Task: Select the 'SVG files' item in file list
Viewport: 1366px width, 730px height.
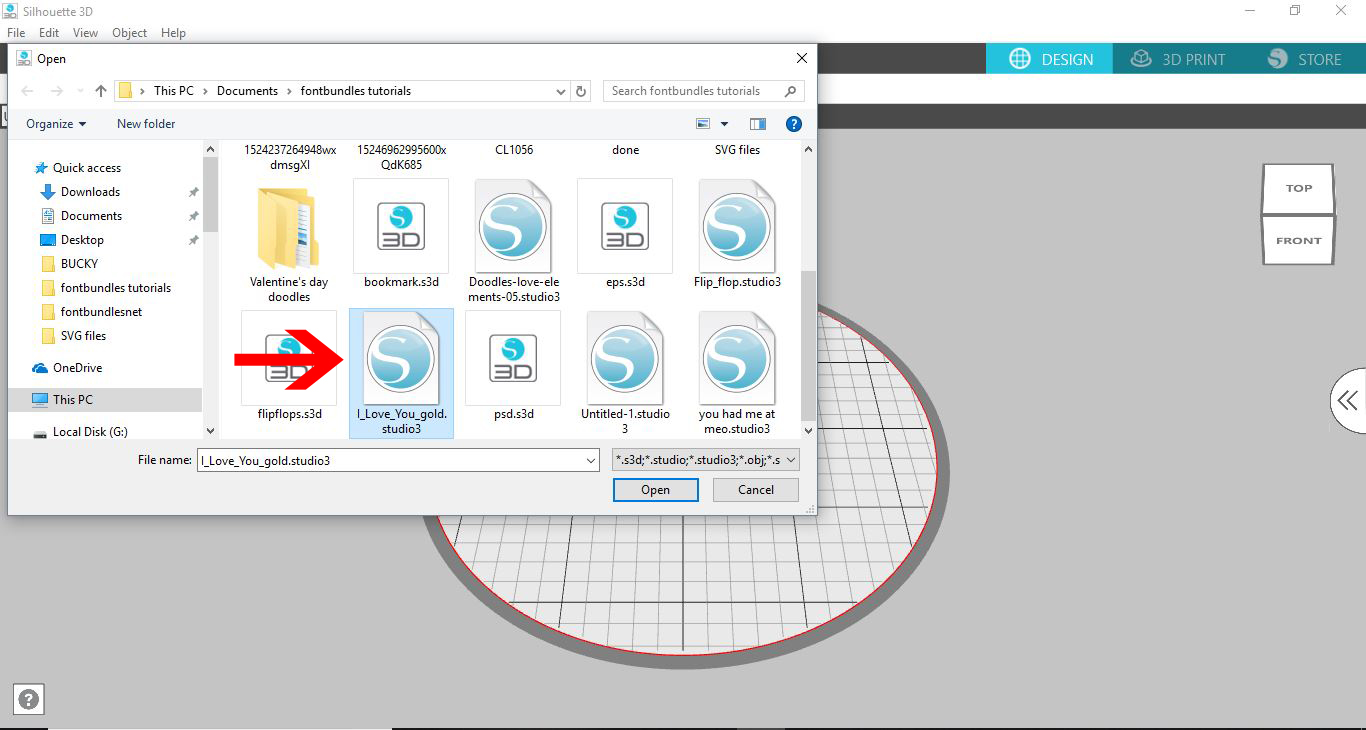Action: coord(737,150)
